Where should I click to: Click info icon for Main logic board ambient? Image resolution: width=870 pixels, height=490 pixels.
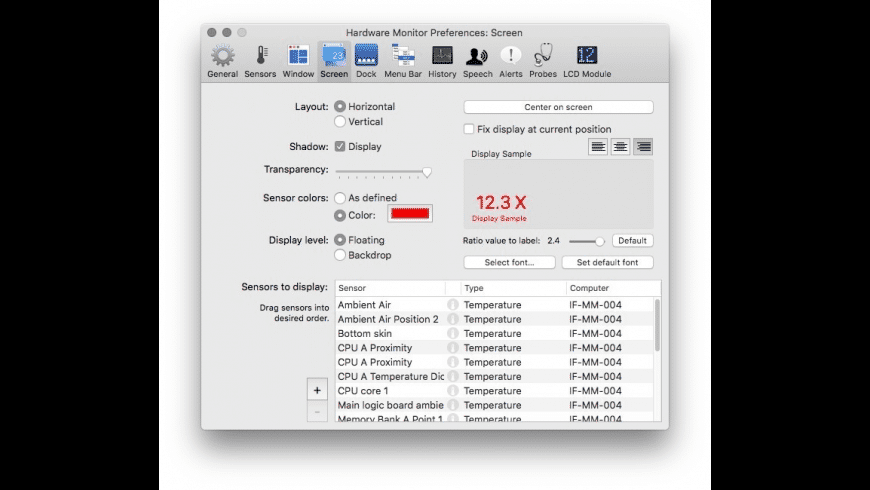pyautogui.click(x=453, y=405)
